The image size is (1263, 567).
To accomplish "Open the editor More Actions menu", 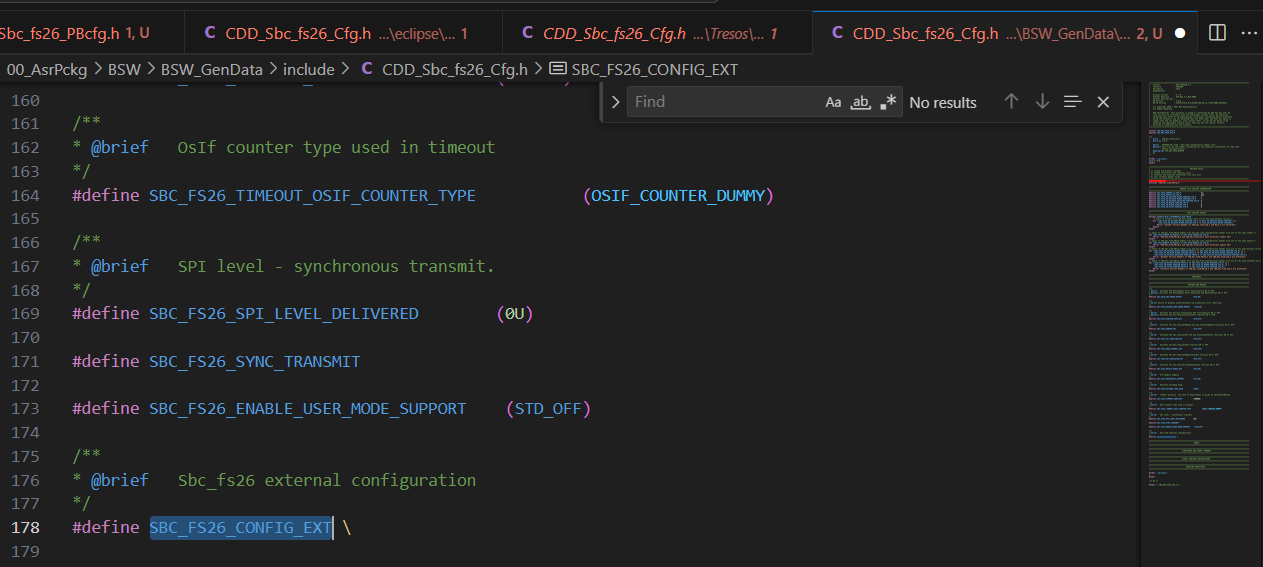I will 1248,33.
